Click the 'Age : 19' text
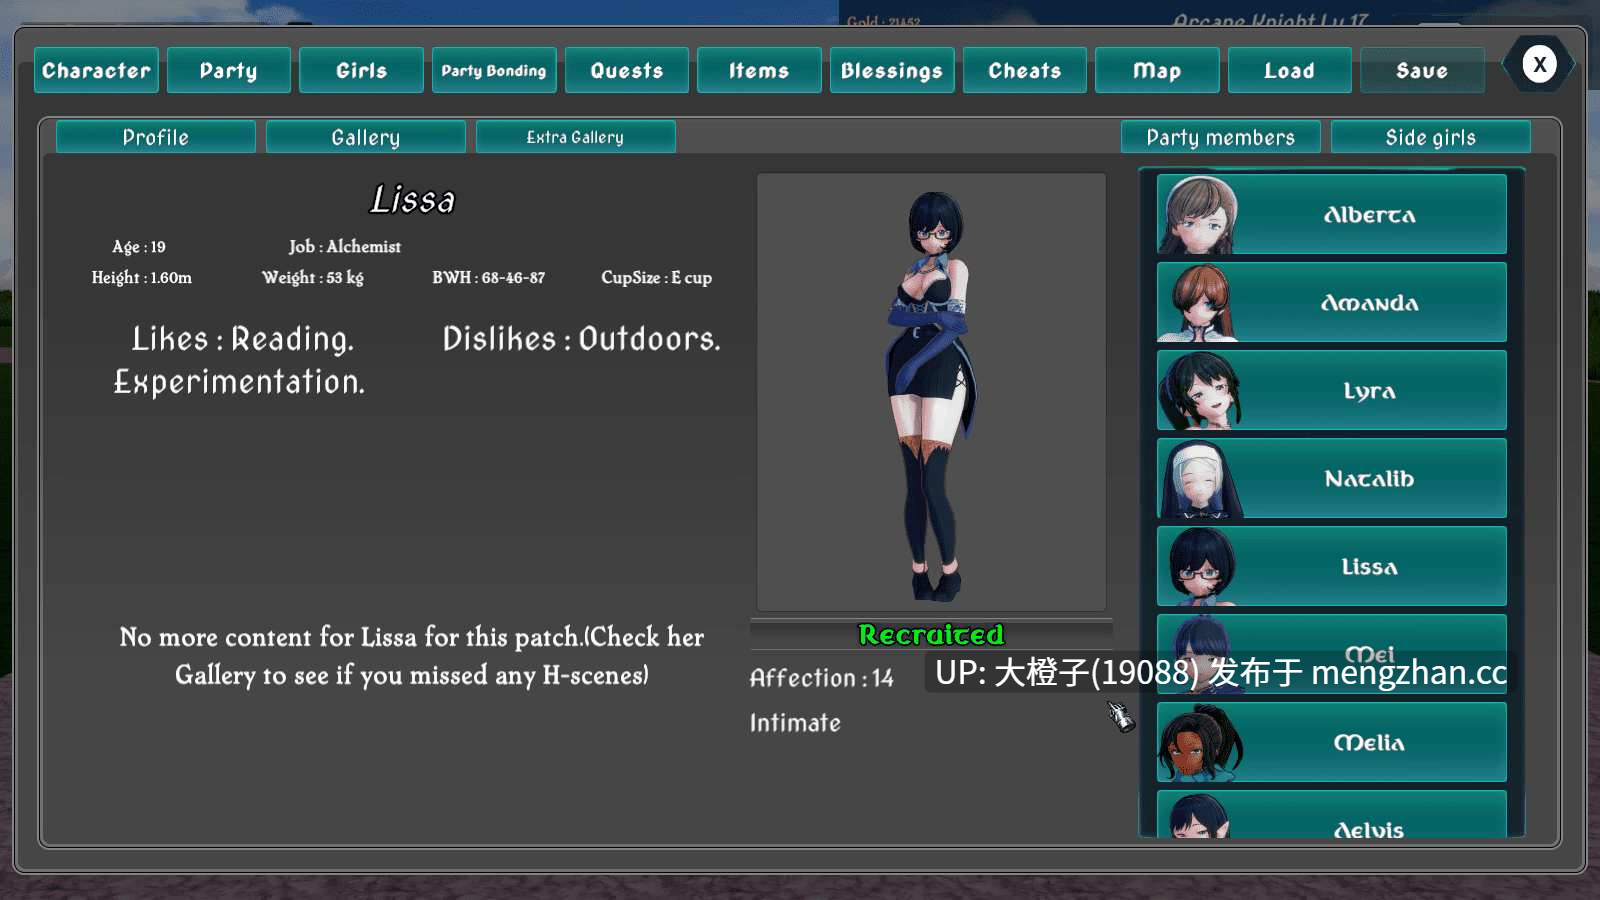 click(139, 247)
